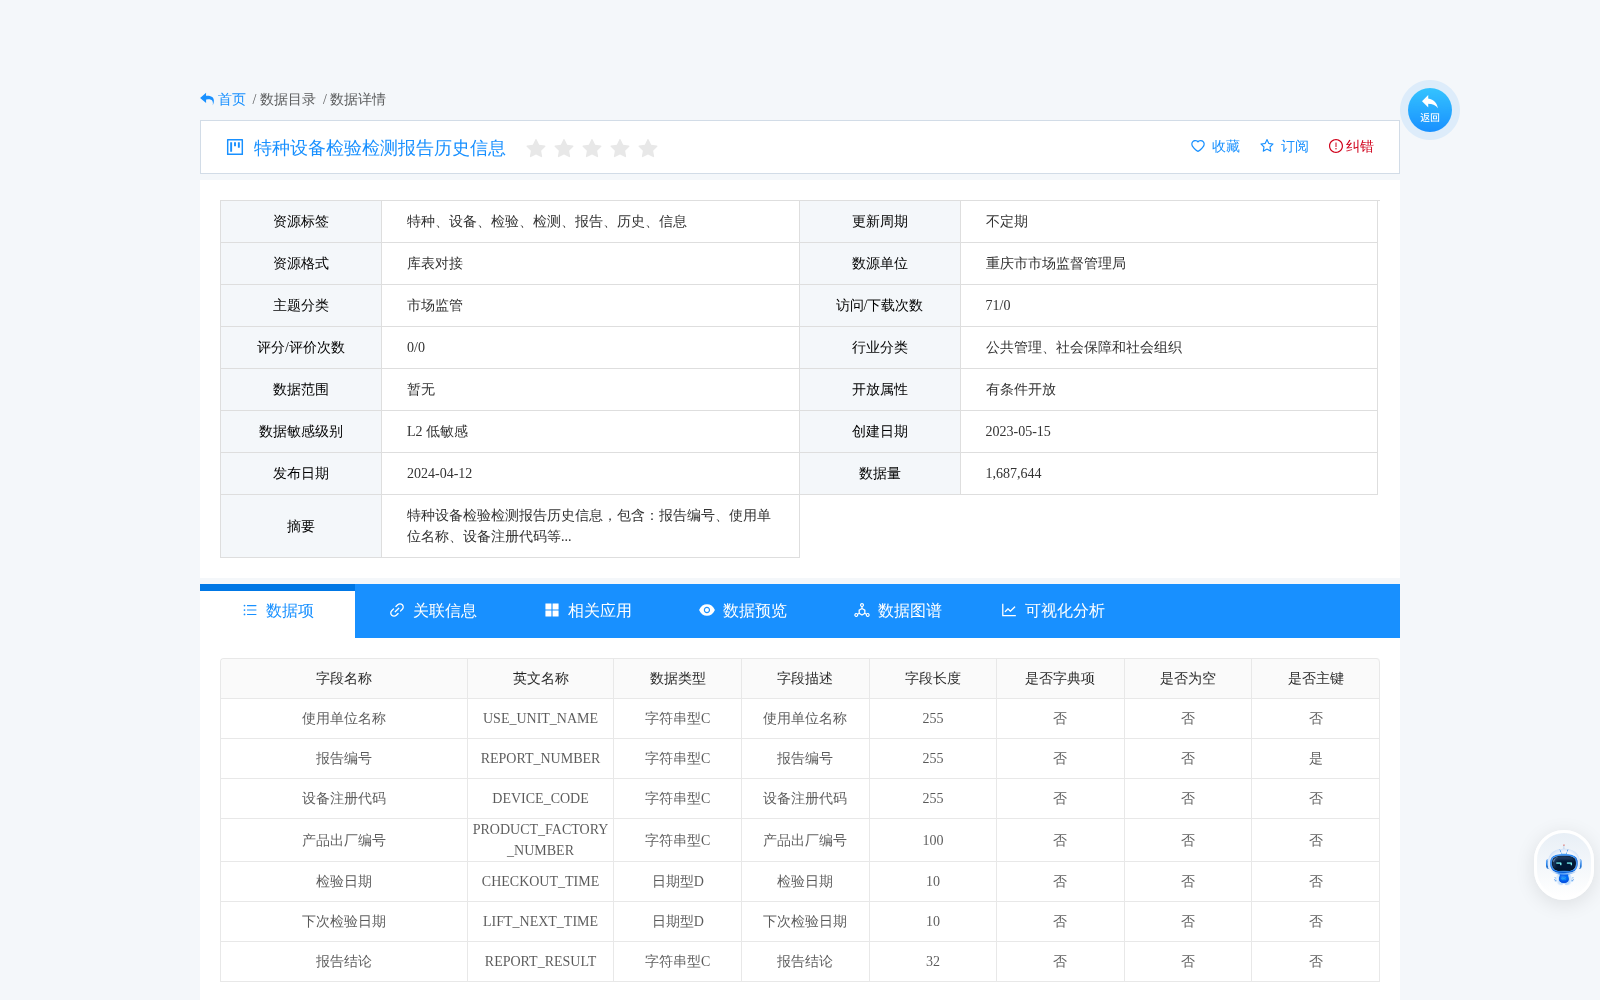This screenshot has width=1600, height=1000.
Task: Click the 市场监管 theme category value
Action: click(435, 306)
